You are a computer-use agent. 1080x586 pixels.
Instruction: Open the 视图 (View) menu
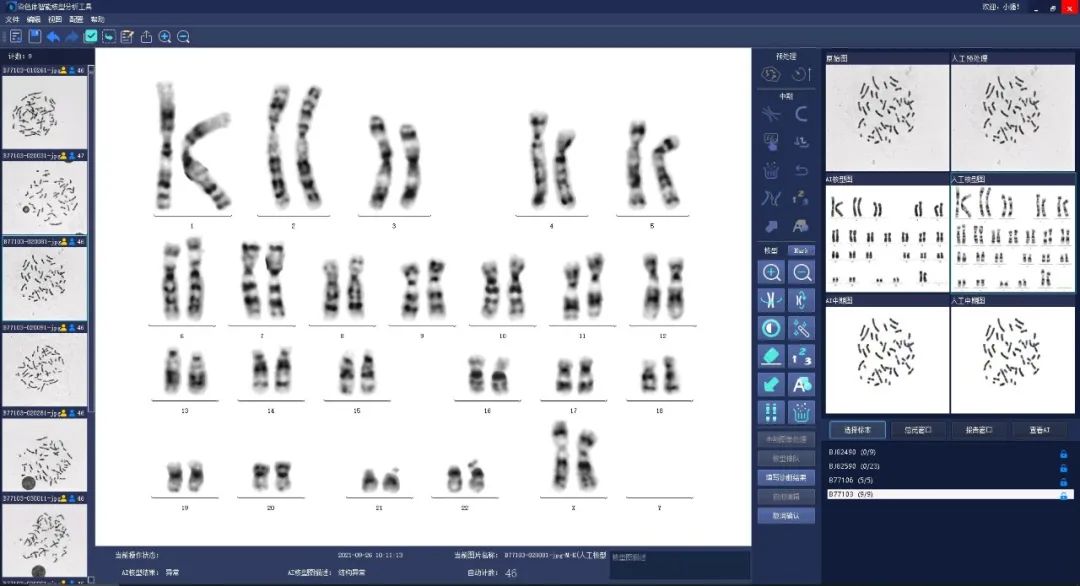55,19
